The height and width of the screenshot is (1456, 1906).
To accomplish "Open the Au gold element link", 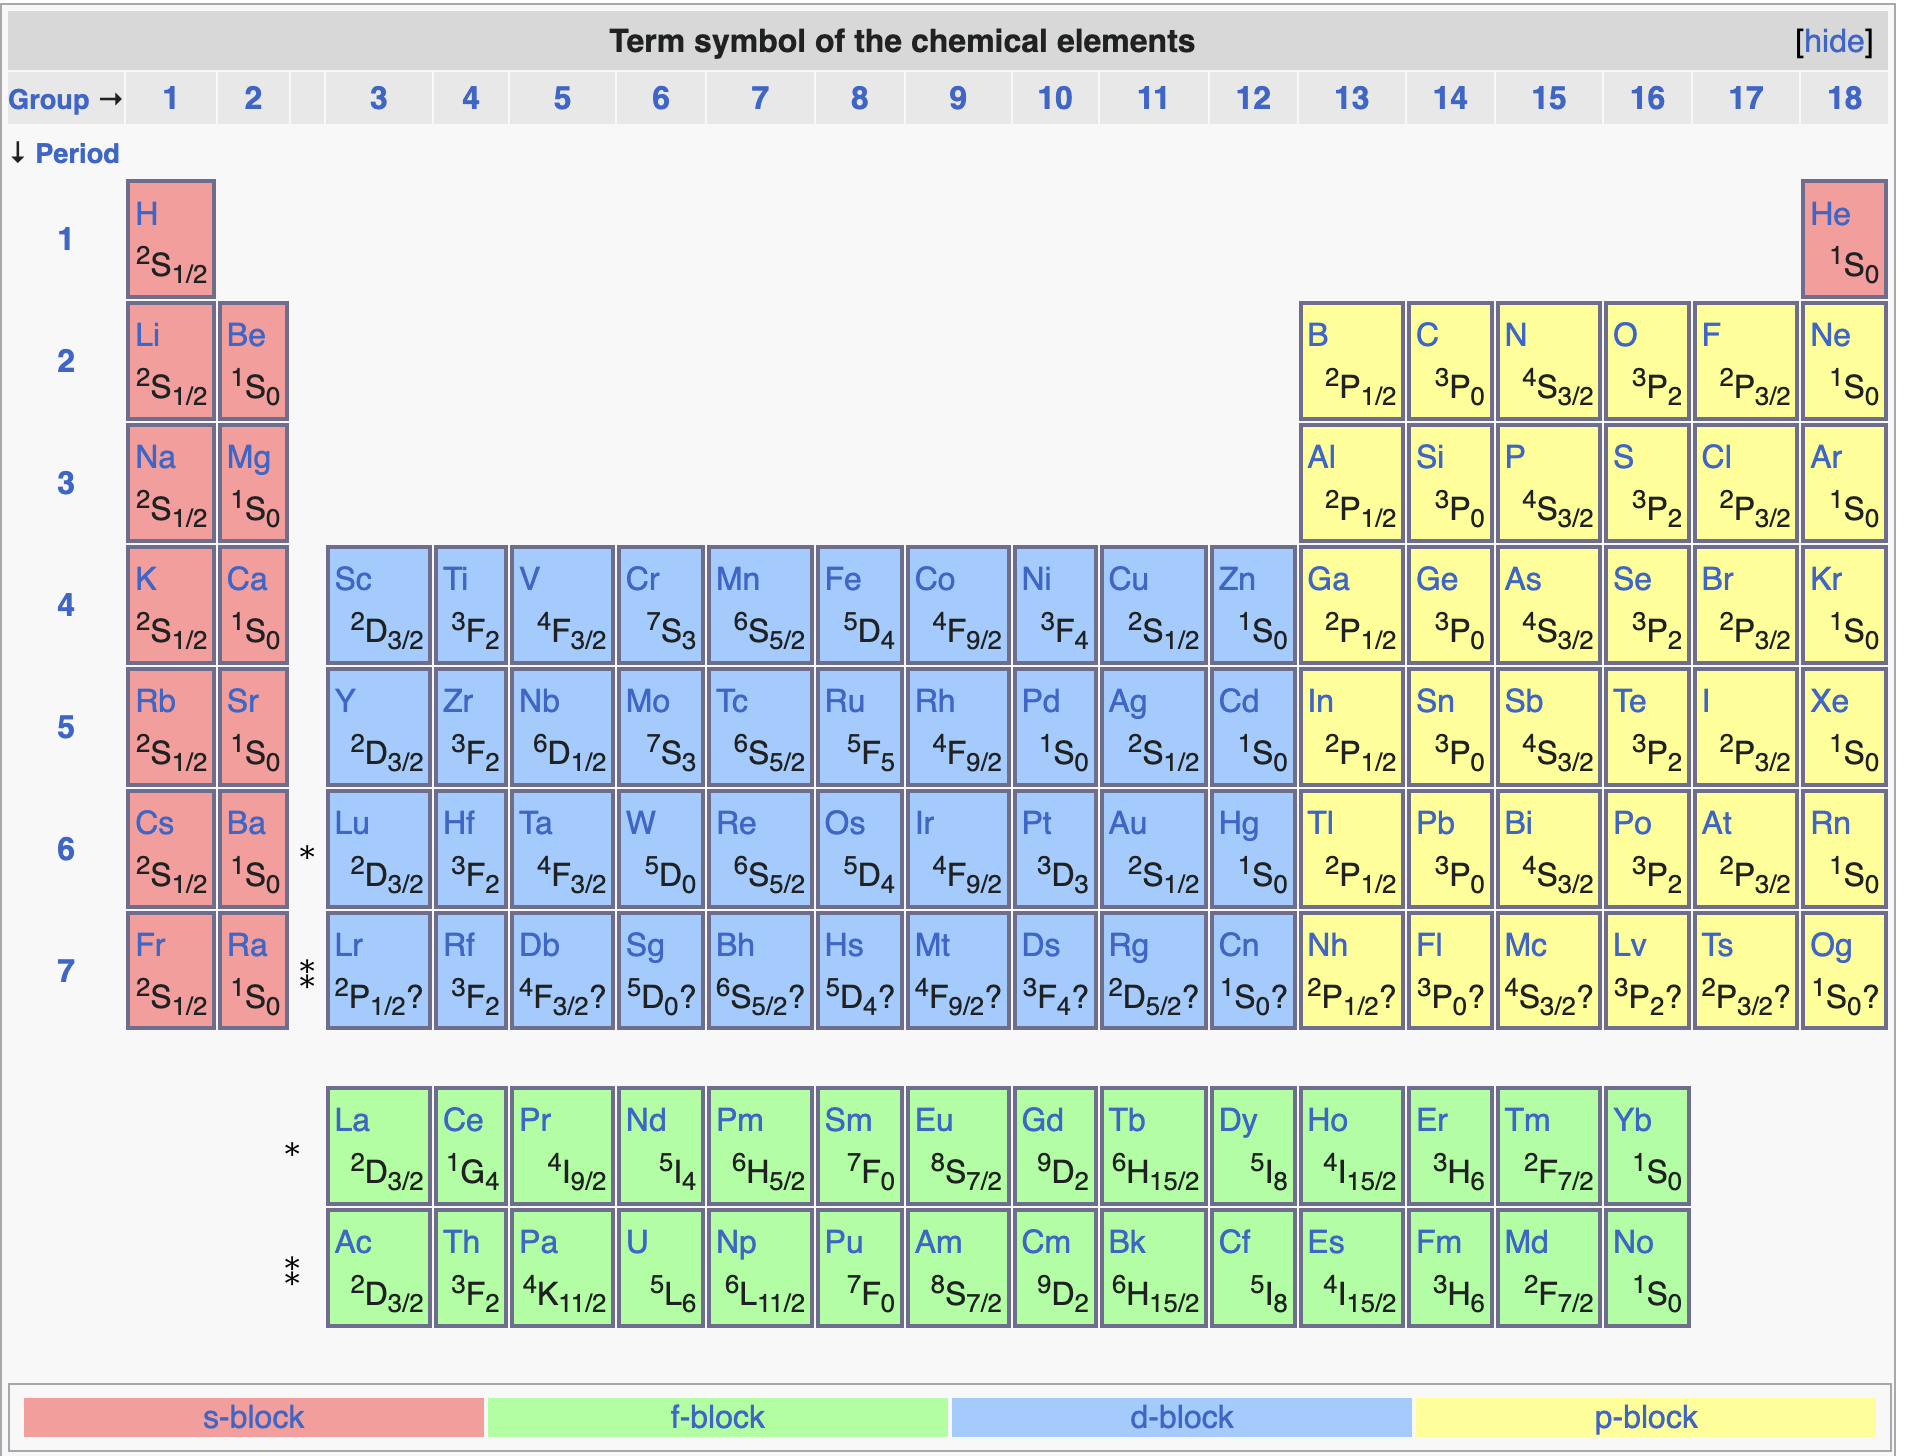I will pos(1127,823).
